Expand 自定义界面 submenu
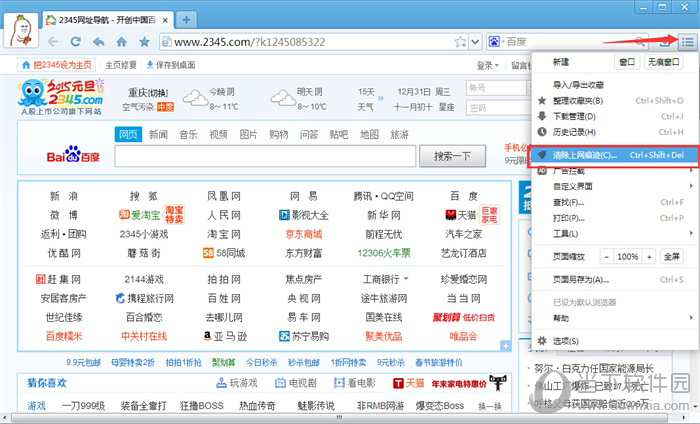 coord(615,186)
